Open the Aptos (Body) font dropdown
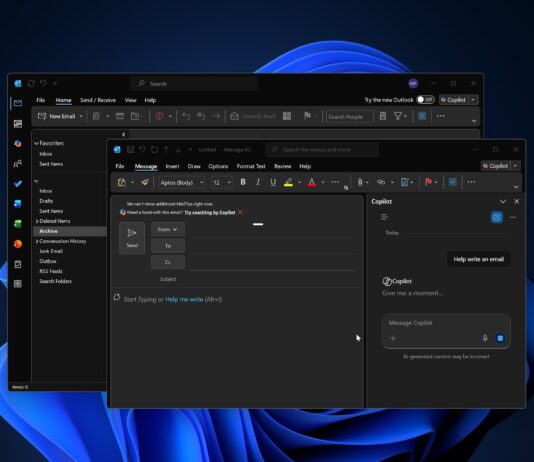 click(182, 182)
